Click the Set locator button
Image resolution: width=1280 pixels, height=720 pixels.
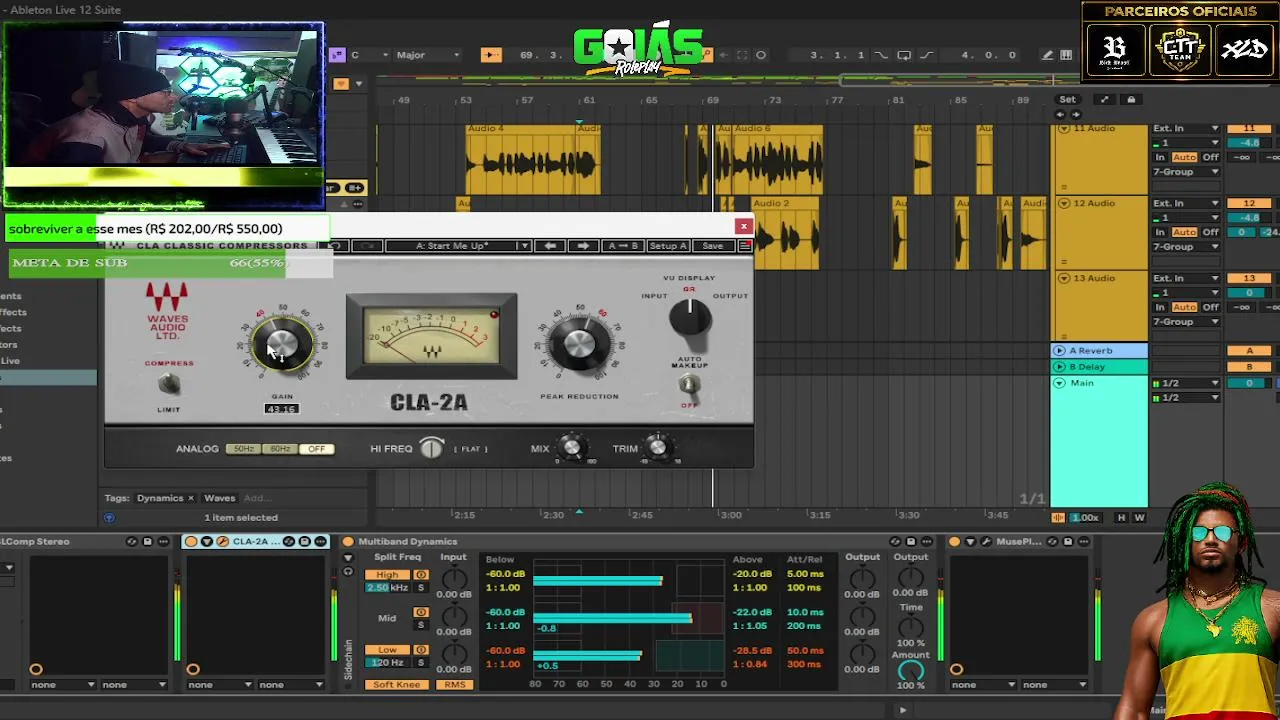click(x=1068, y=100)
